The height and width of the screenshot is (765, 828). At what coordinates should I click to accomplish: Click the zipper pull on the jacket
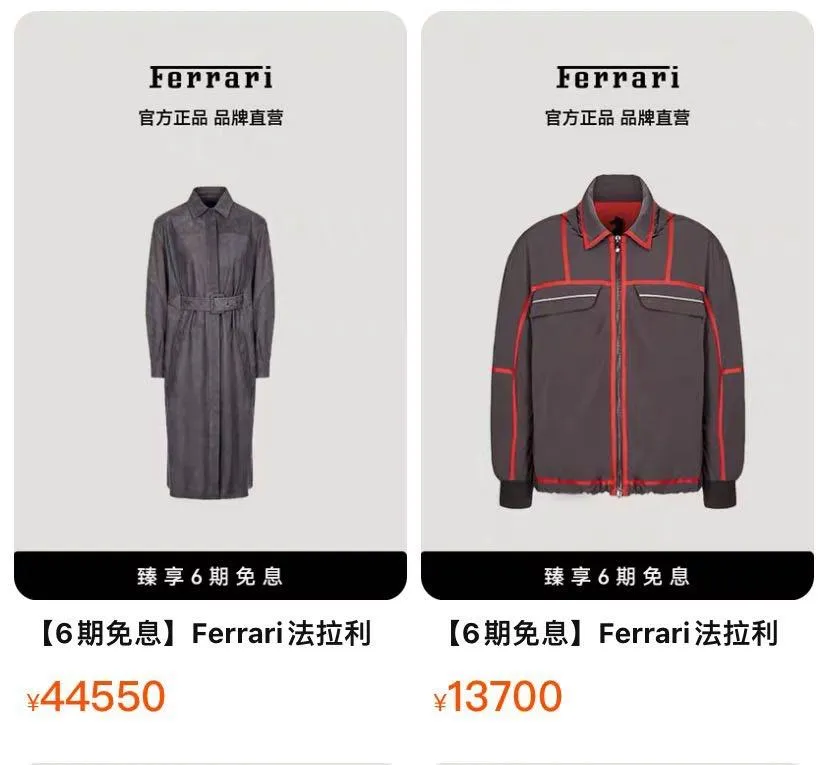[616, 245]
